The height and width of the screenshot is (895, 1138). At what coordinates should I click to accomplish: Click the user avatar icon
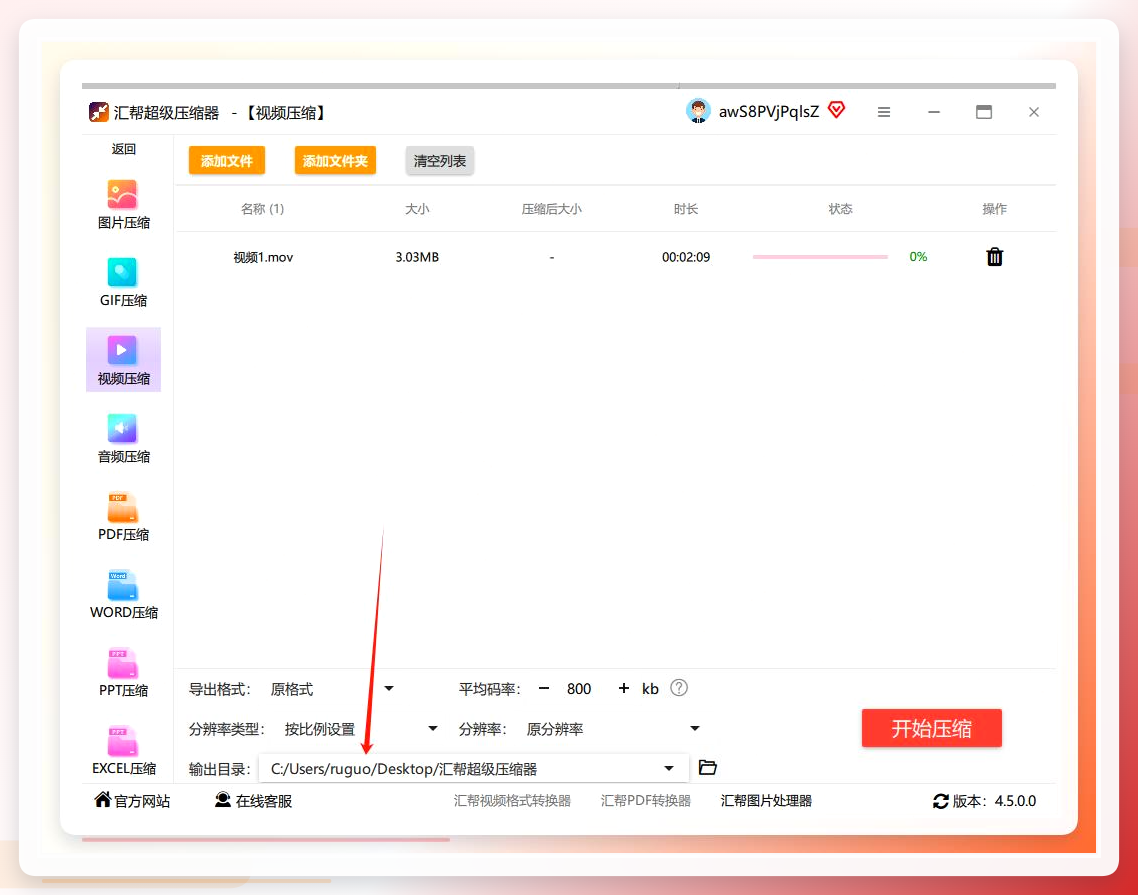(x=698, y=111)
